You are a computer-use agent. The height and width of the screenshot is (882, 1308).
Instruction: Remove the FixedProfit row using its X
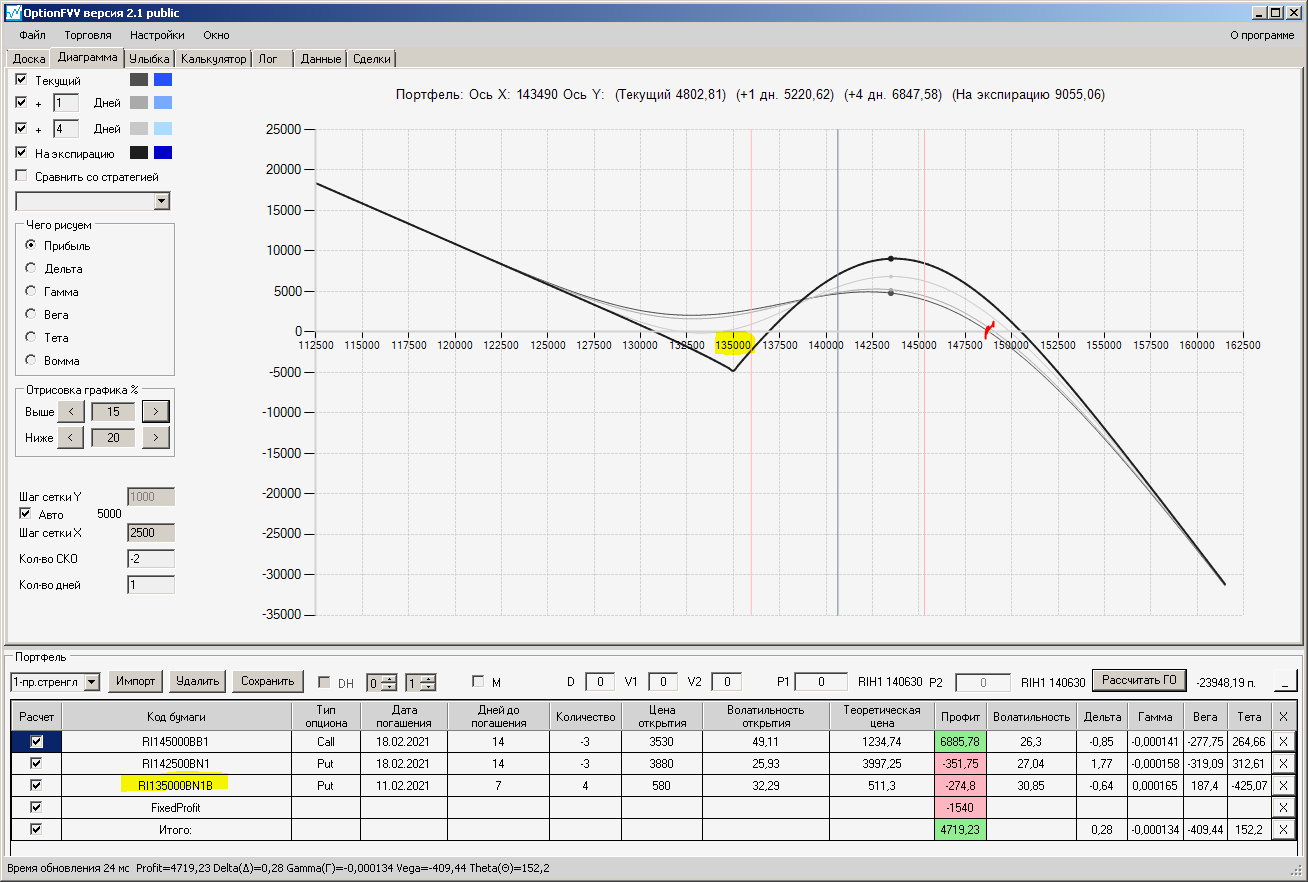(1284, 808)
